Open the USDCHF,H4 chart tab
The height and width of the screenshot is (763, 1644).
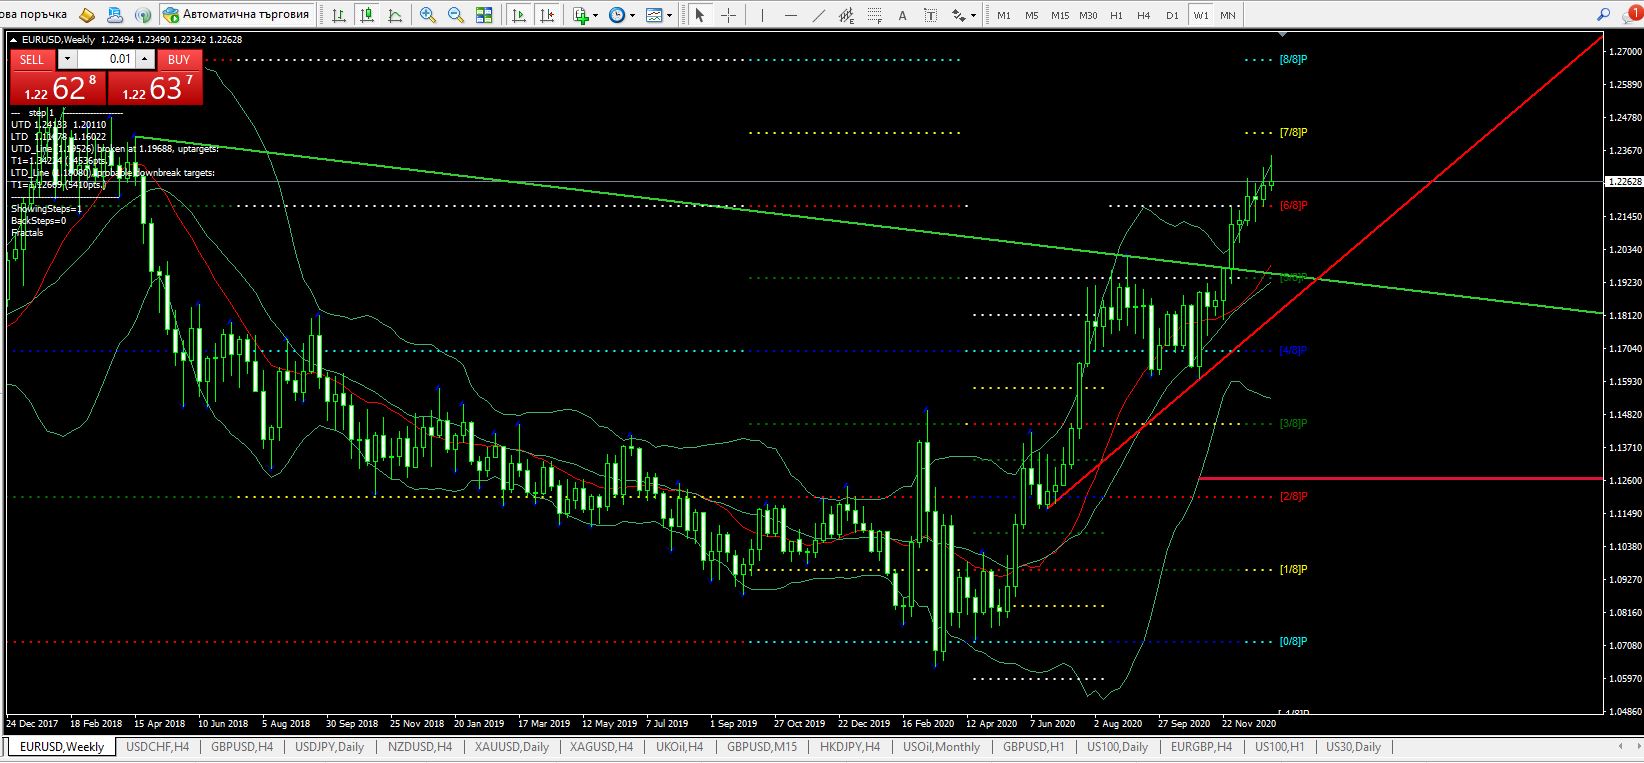pos(158,747)
